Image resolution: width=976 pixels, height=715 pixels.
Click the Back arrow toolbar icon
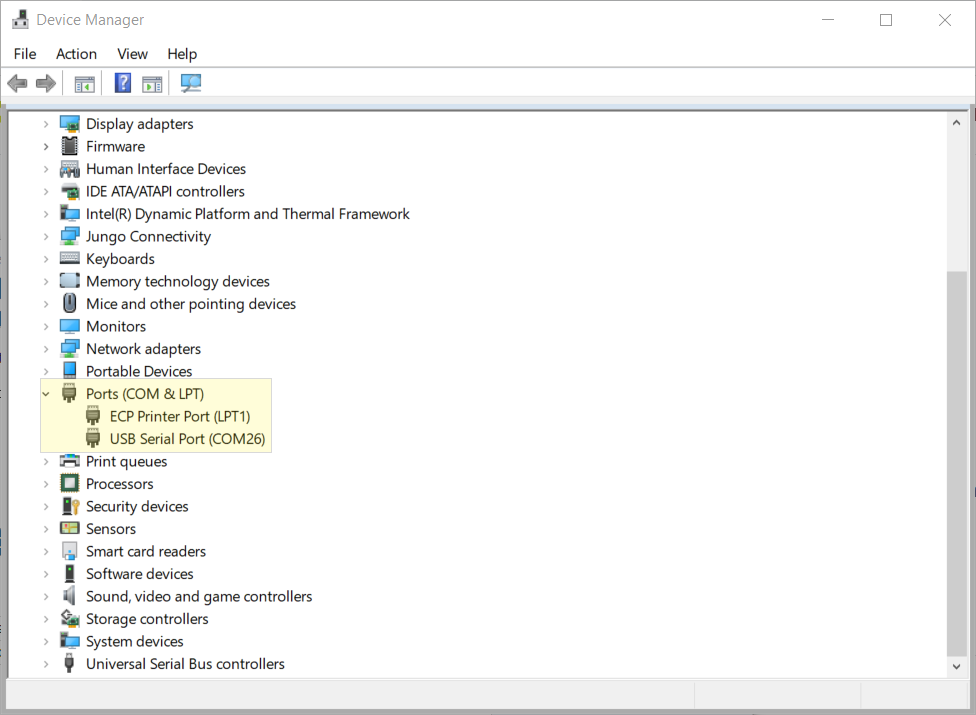17,83
